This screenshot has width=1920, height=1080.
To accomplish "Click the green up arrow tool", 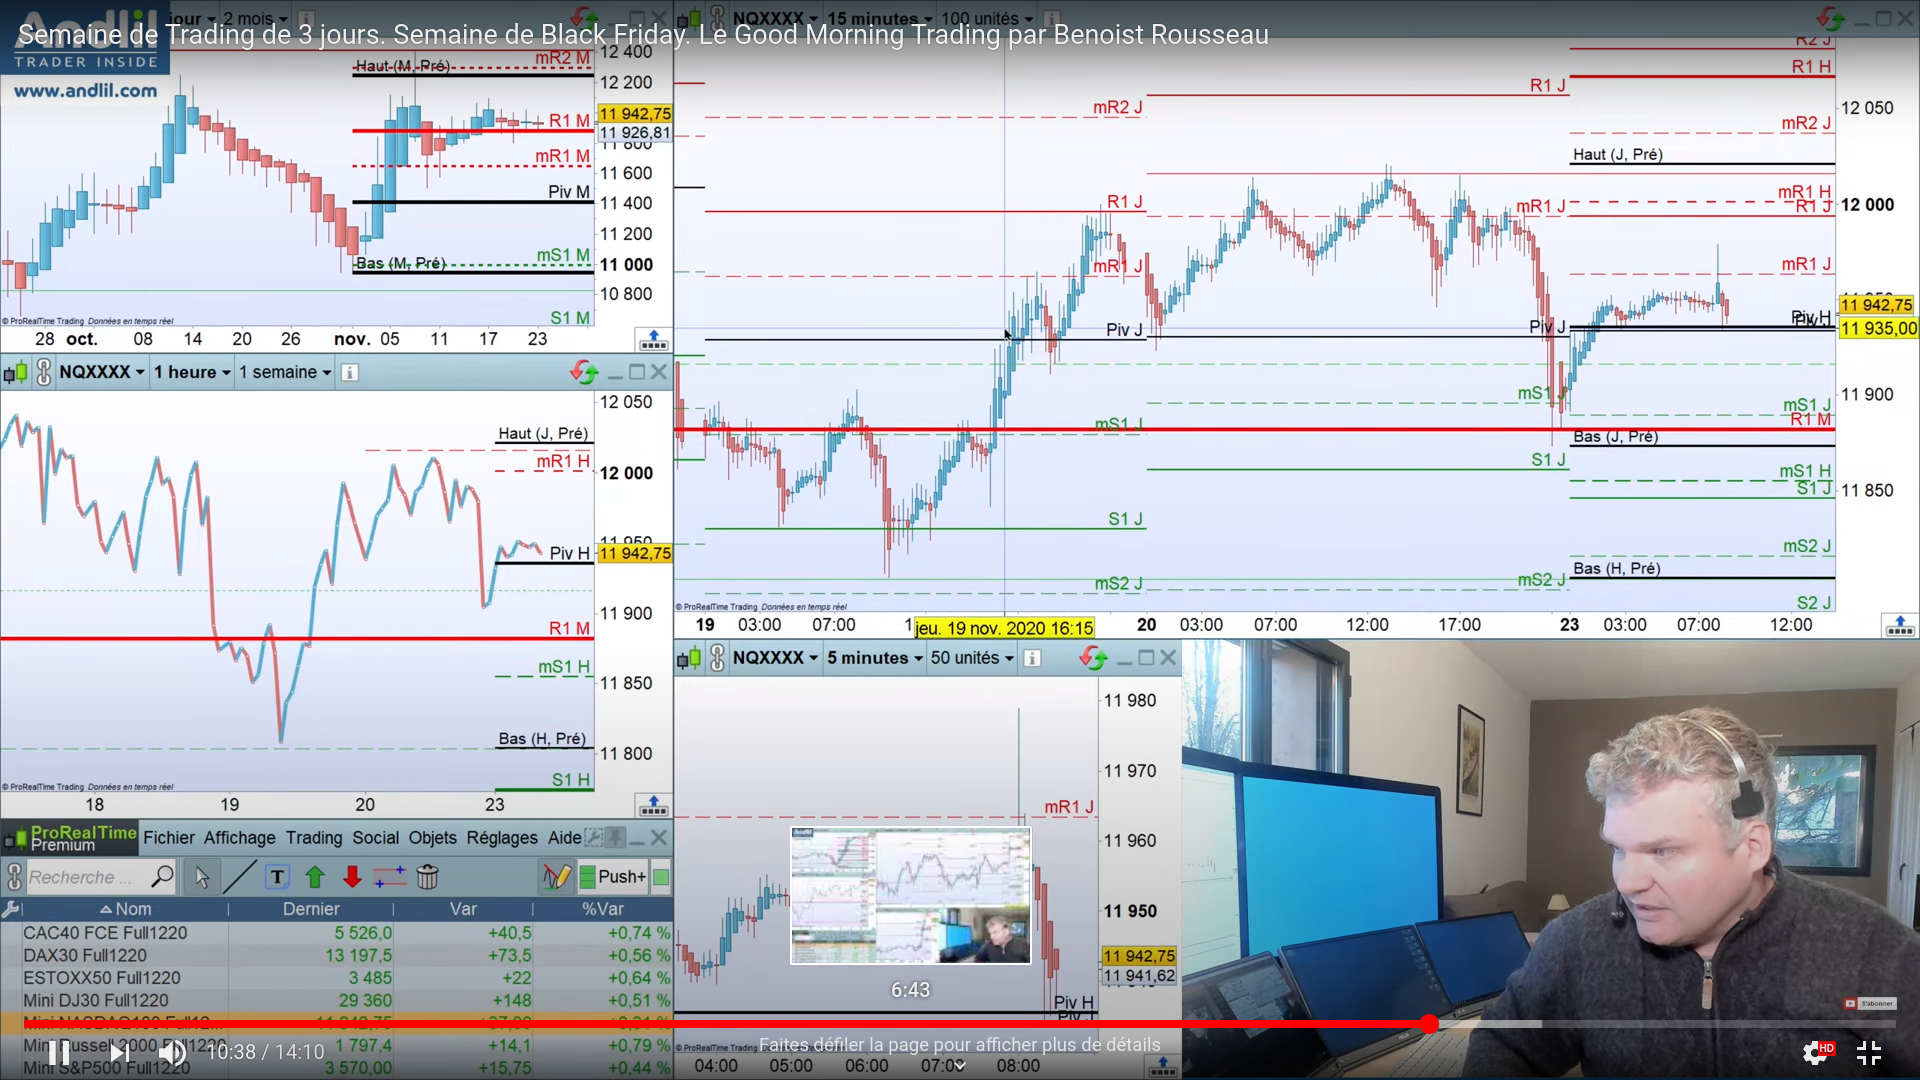I will (x=315, y=878).
